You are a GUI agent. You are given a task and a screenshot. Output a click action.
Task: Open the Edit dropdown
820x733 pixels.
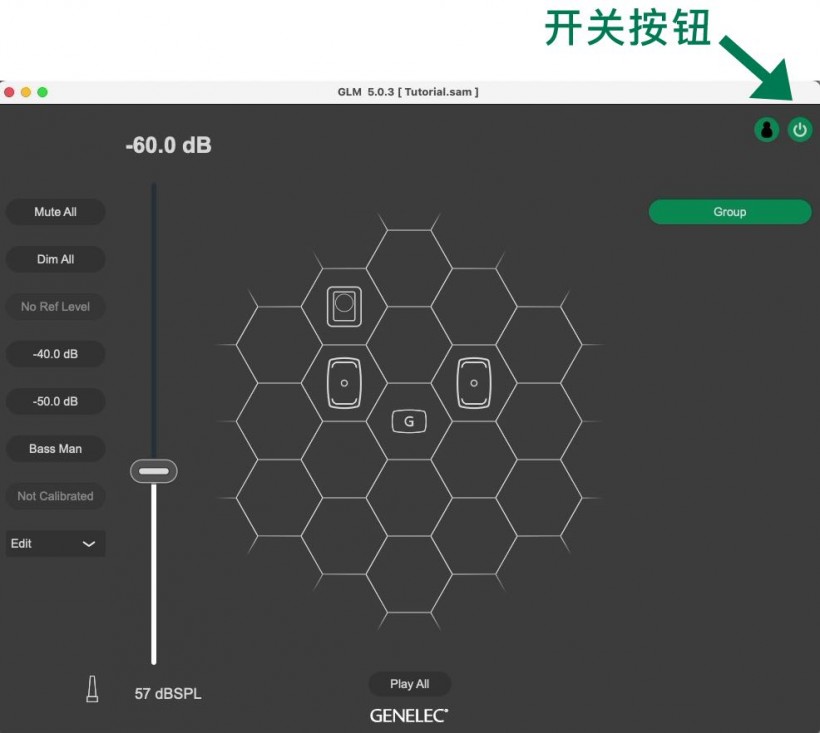coord(55,544)
